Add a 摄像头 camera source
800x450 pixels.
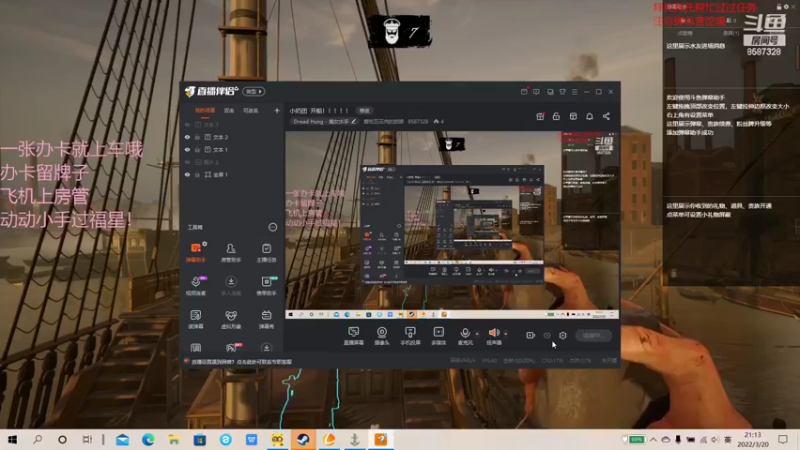tap(382, 336)
